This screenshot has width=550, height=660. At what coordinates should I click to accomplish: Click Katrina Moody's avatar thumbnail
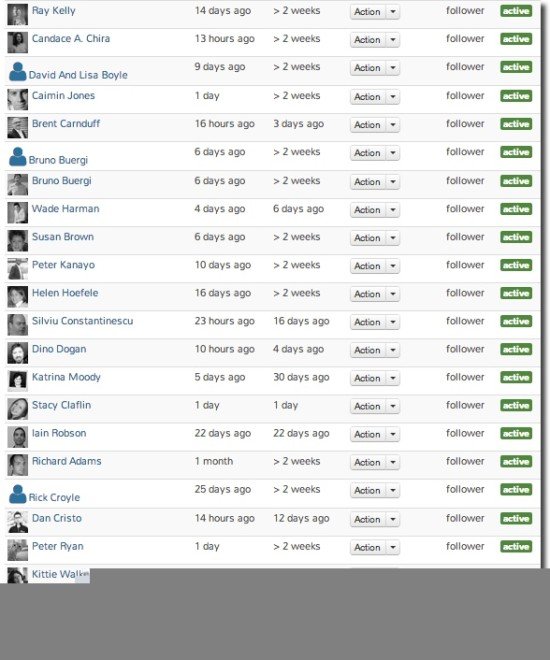click(18, 381)
